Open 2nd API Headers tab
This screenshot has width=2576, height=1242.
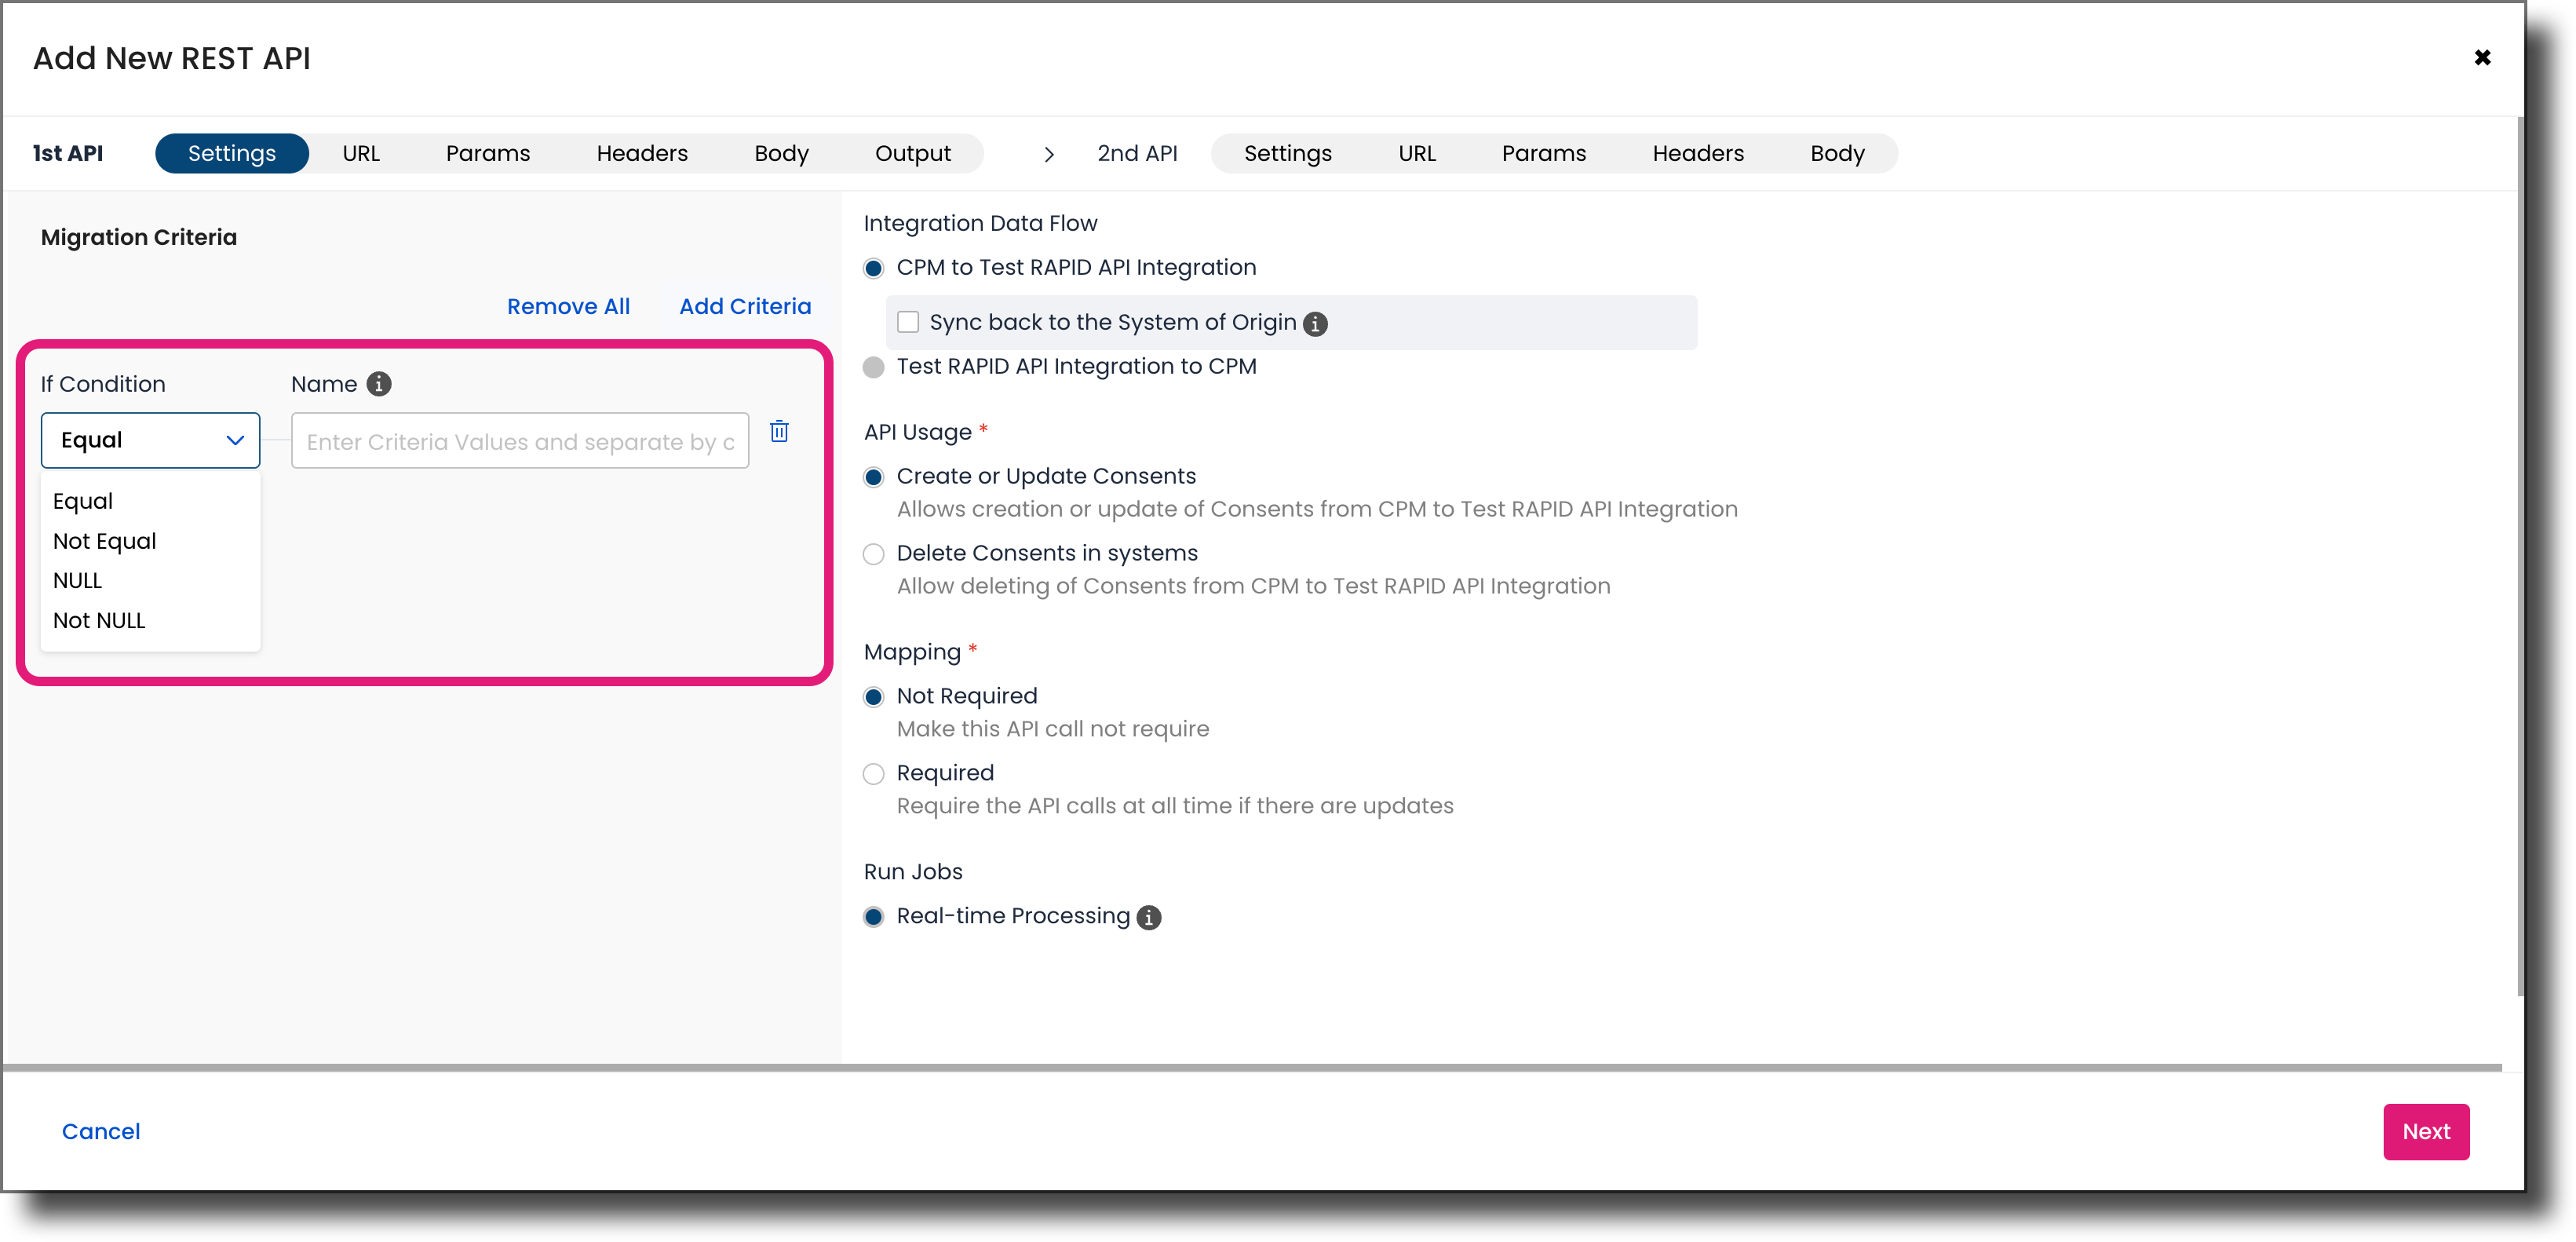[x=1698, y=153]
